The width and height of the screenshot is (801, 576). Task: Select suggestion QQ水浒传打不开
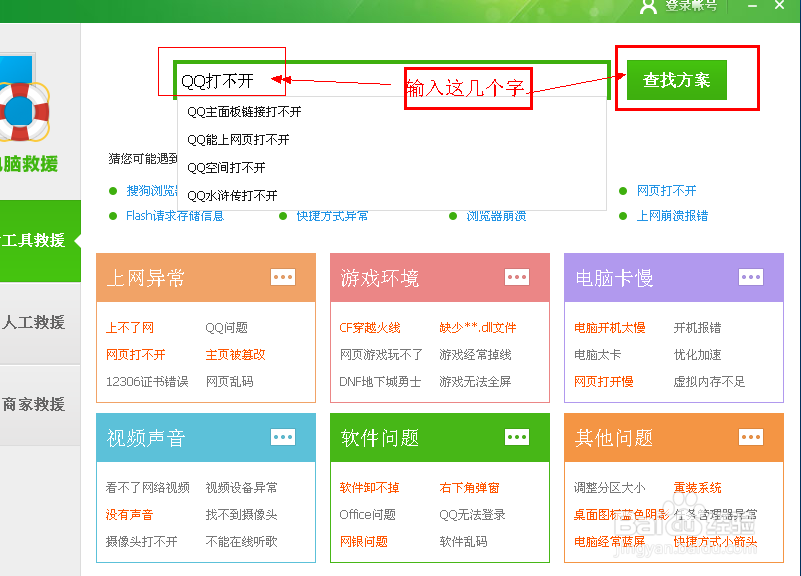tap(232, 196)
